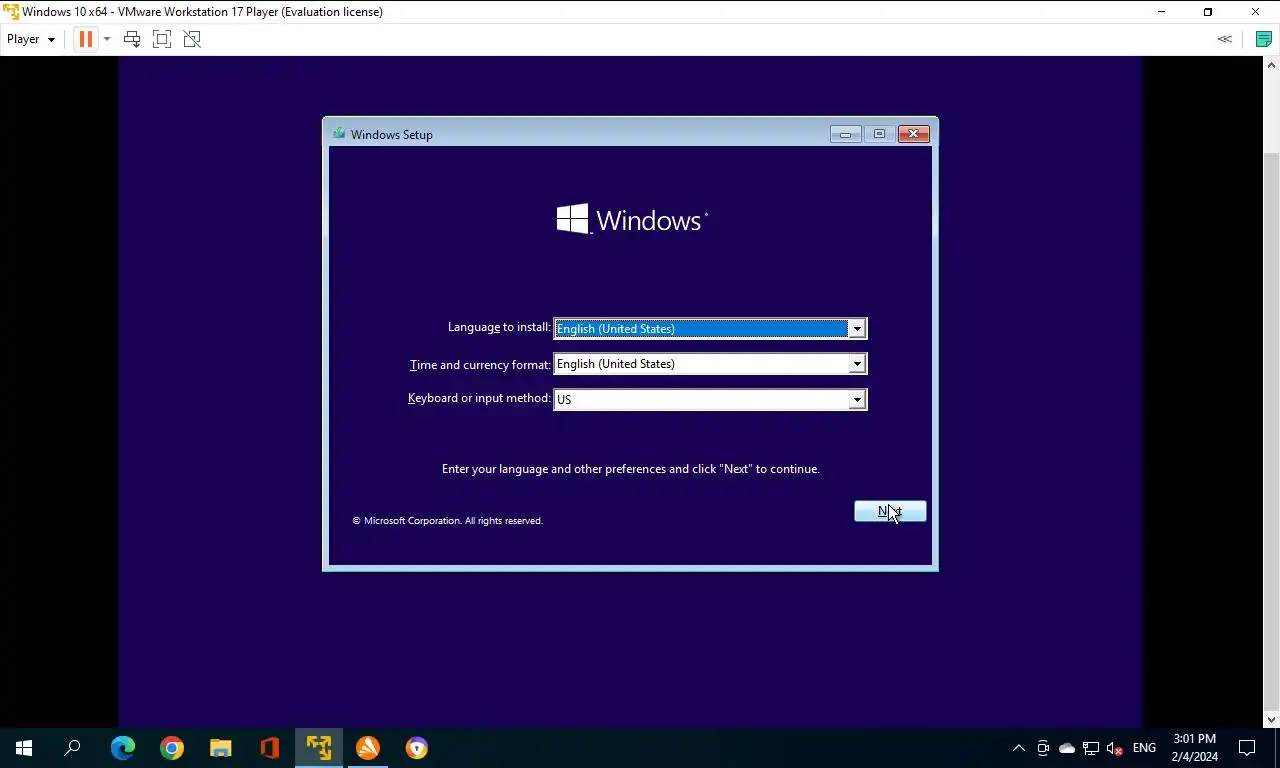
Task: Expand Time and currency format dropdown
Action: point(857,364)
